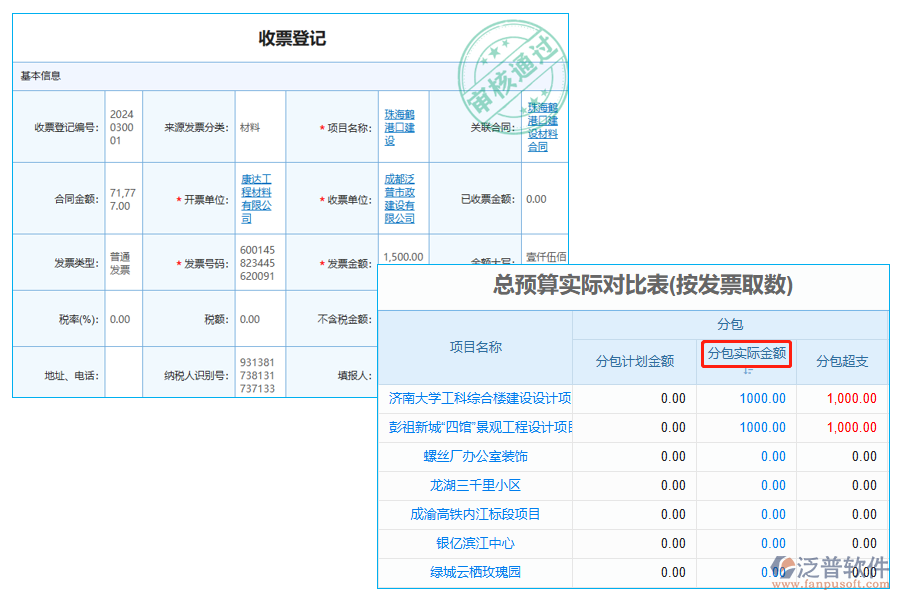
Task: Open the 成渝高铁内江标段项目 link
Action: 477,514
